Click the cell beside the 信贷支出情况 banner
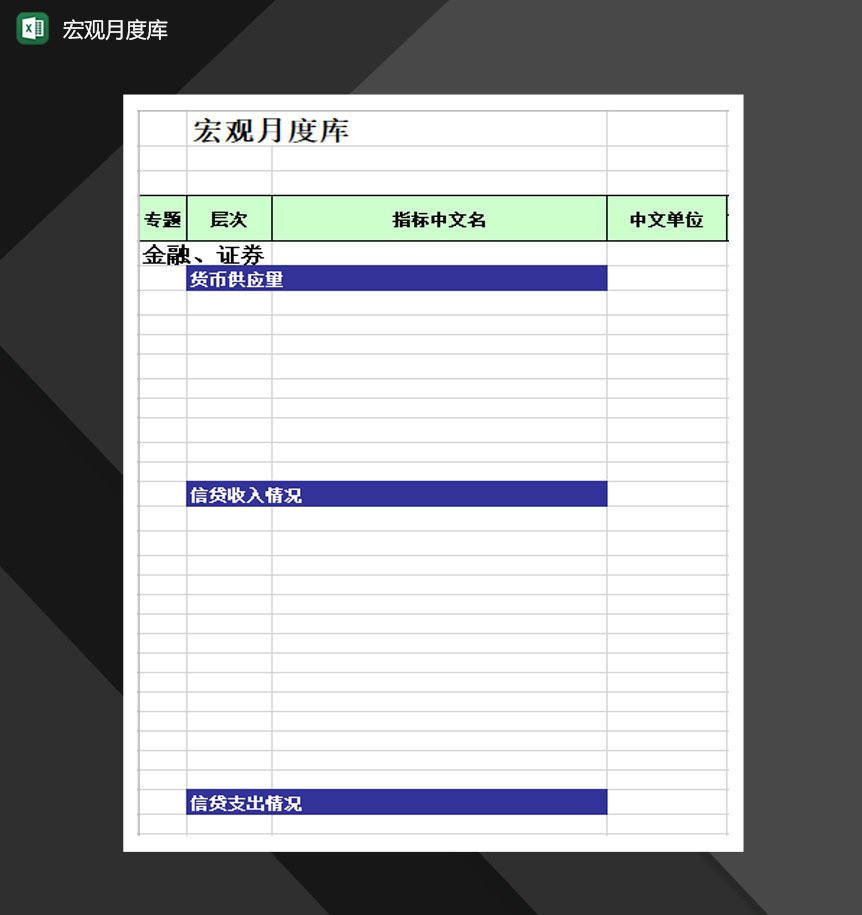Image resolution: width=862 pixels, height=915 pixels. (x=666, y=801)
